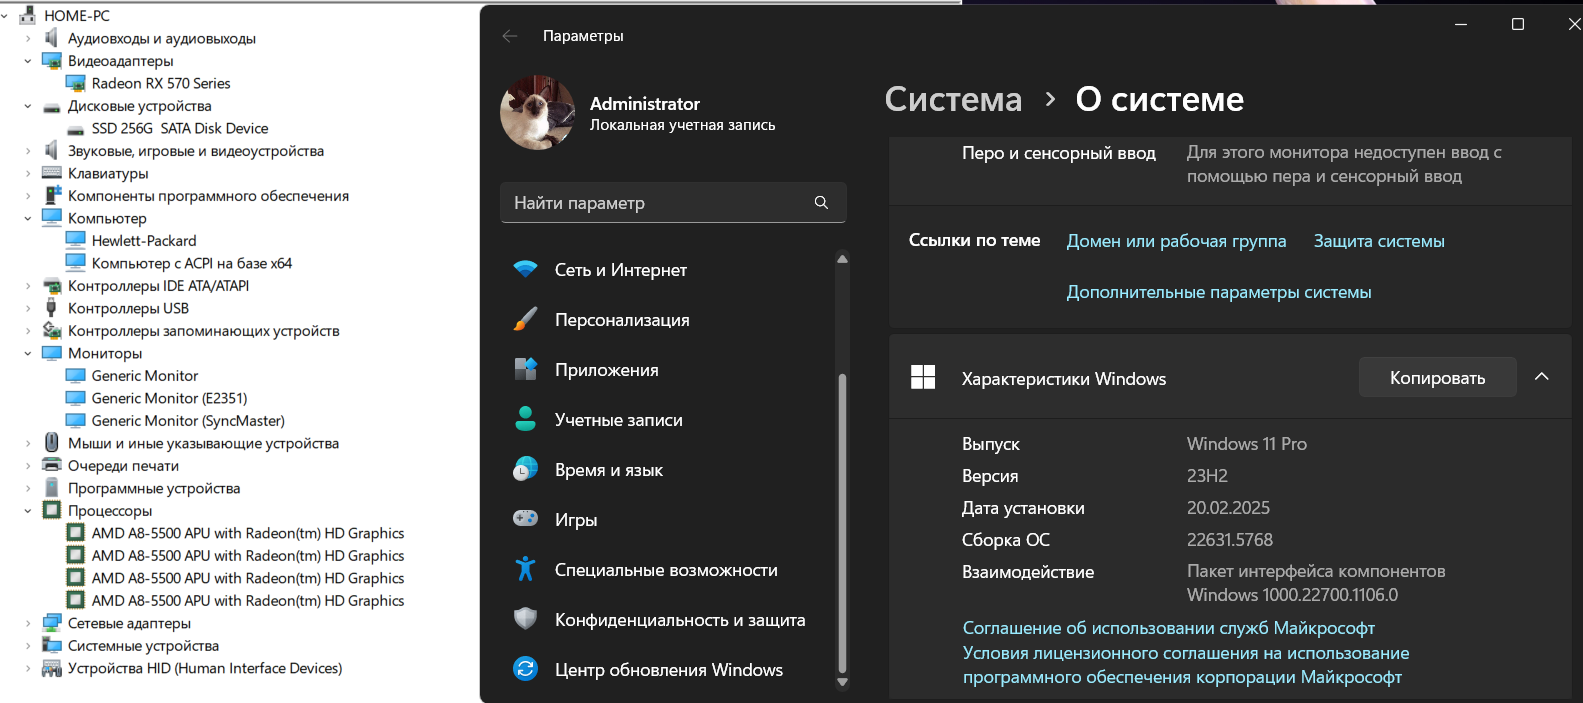This screenshot has width=1583, height=703.
Task: Click the Мониторы category monitor icon
Action: click(x=52, y=353)
